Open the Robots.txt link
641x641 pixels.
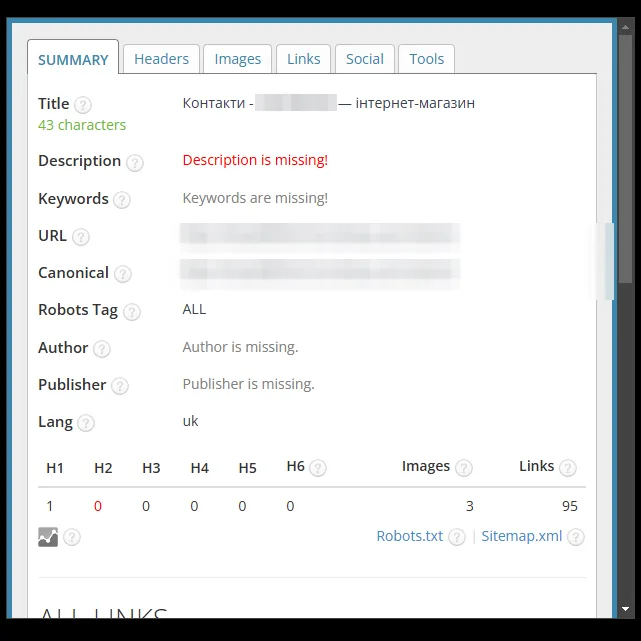[x=410, y=536]
